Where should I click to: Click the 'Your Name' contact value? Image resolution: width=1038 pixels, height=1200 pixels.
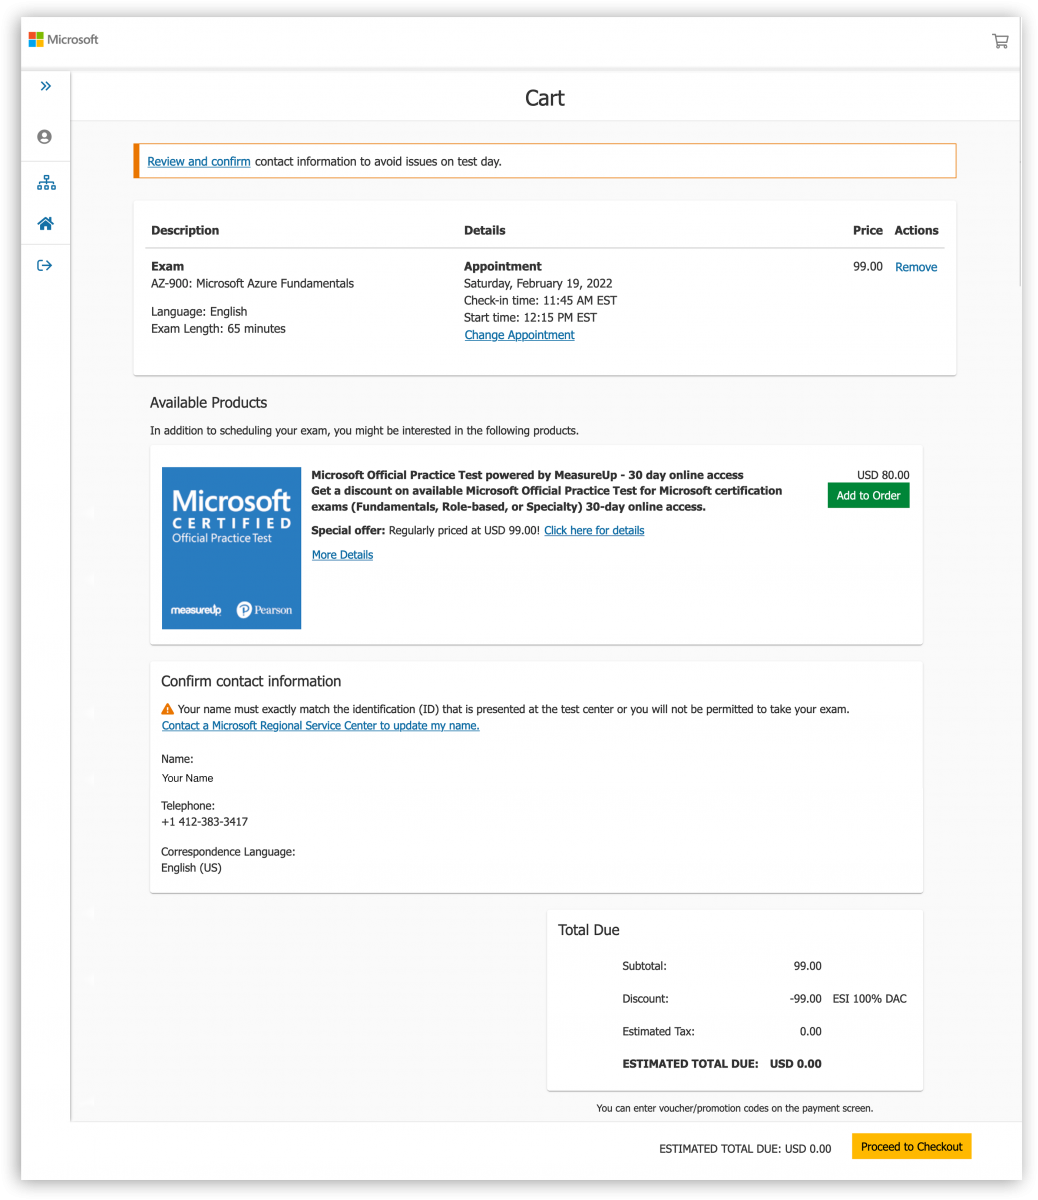[x=188, y=778]
